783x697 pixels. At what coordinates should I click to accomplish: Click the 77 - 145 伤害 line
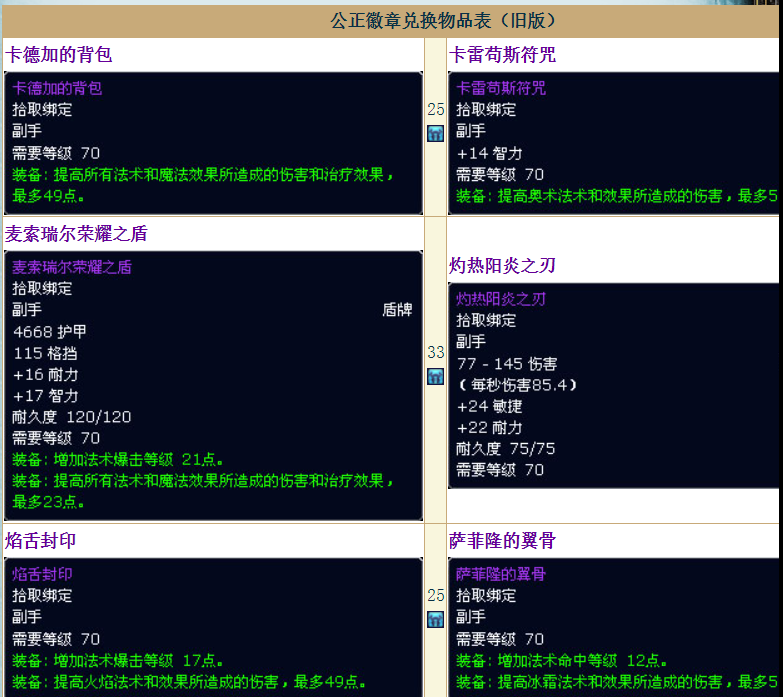coord(507,363)
